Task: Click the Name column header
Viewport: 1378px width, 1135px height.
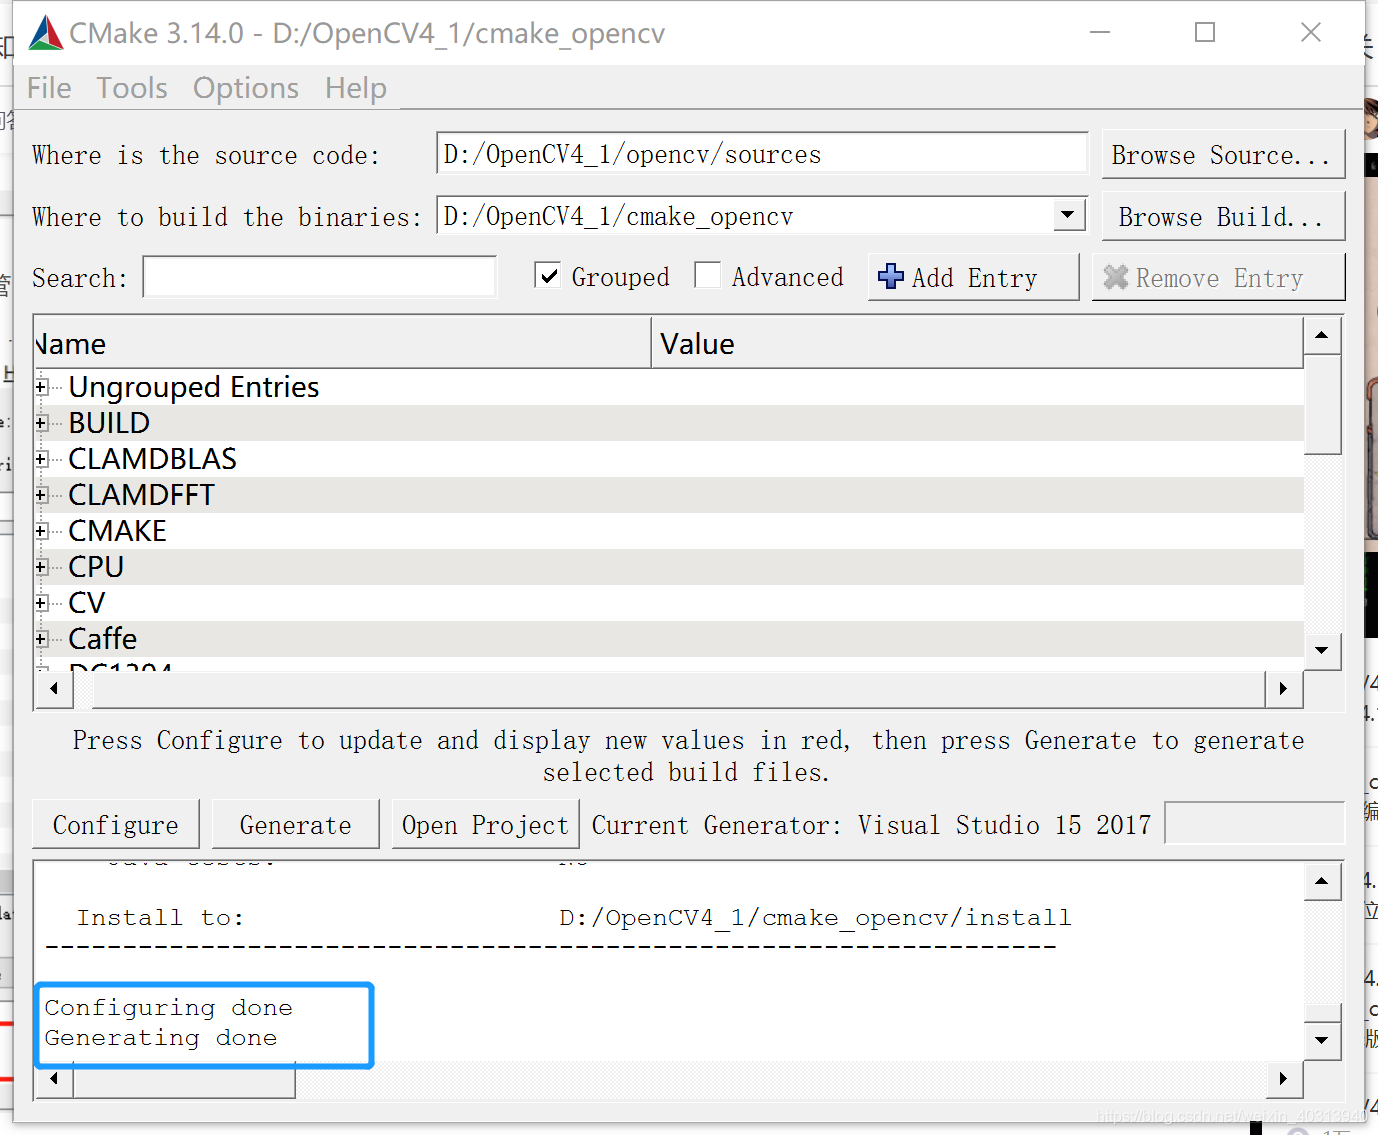Action: 342,344
